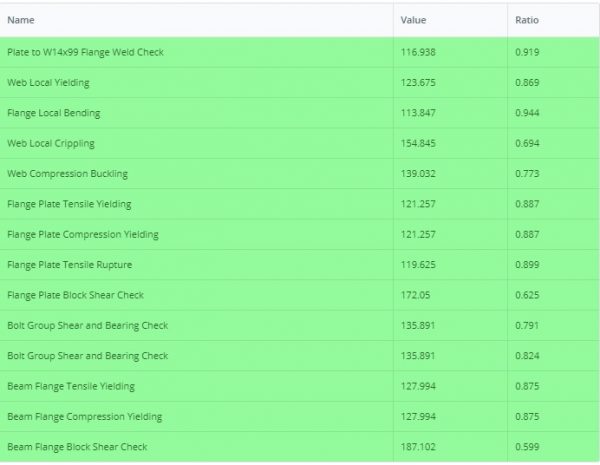Choose the Beam Flange Tensile Yielding row

[x=70, y=386]
